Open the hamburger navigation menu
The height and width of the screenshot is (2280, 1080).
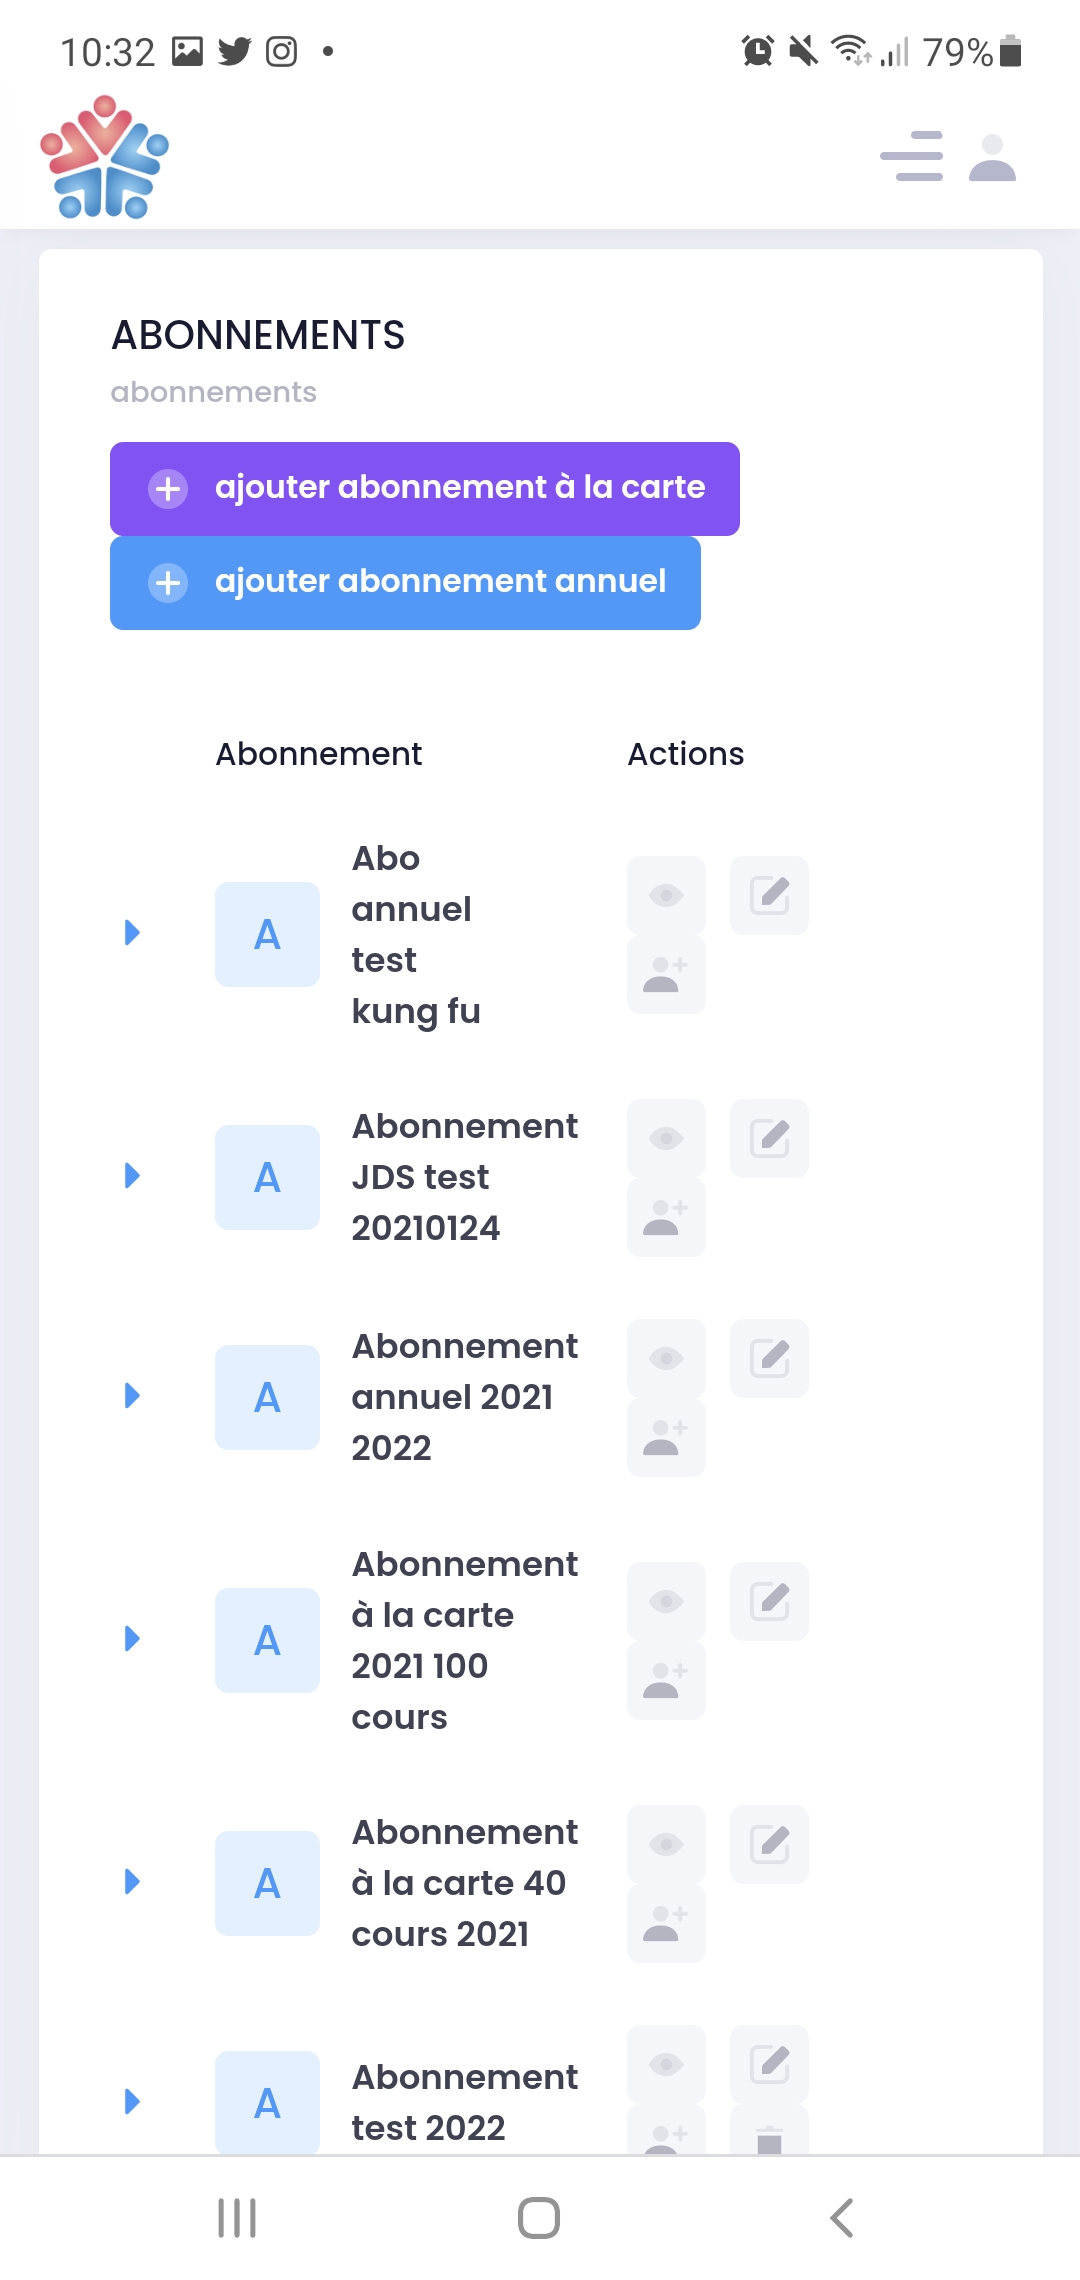pyautogui.click(x=911, y=157)
